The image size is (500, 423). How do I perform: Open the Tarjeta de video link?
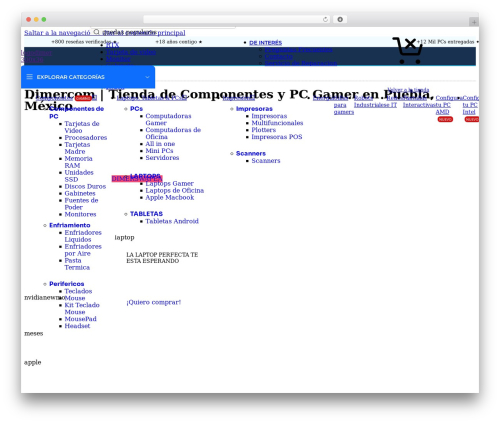pyautogui.click(x=131, y=52)
